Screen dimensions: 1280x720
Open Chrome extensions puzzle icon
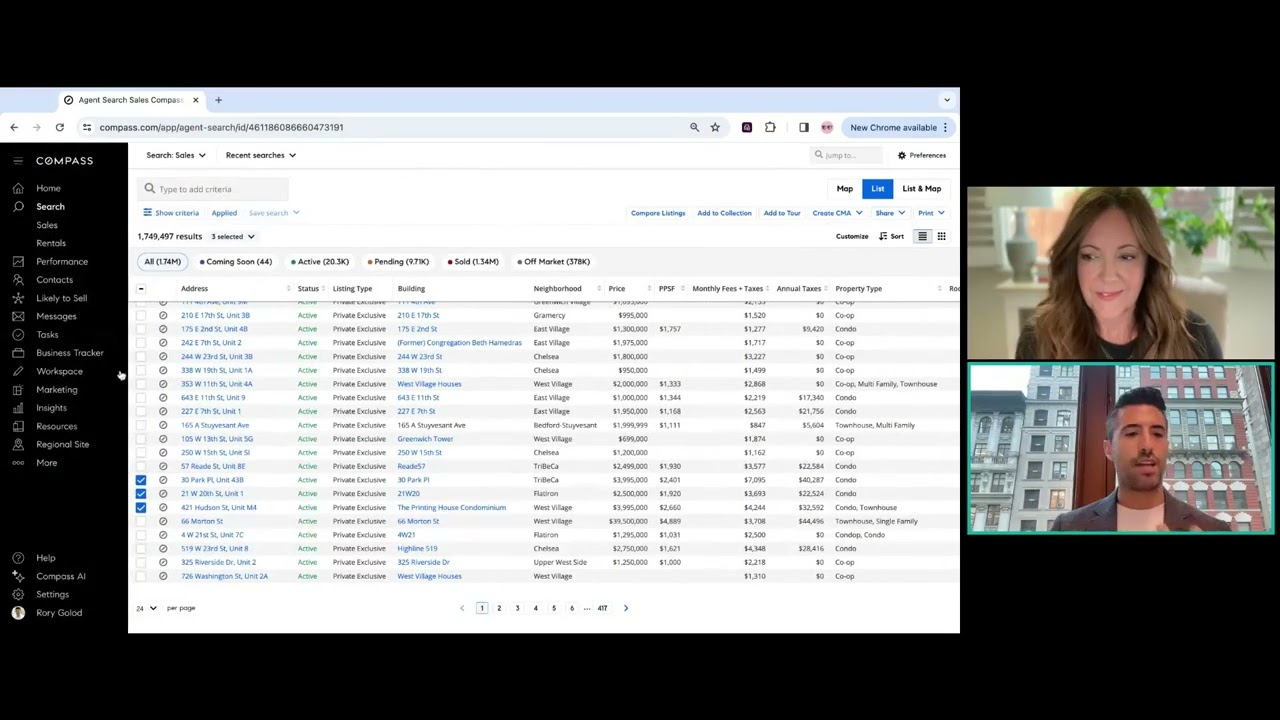point(770,127)
